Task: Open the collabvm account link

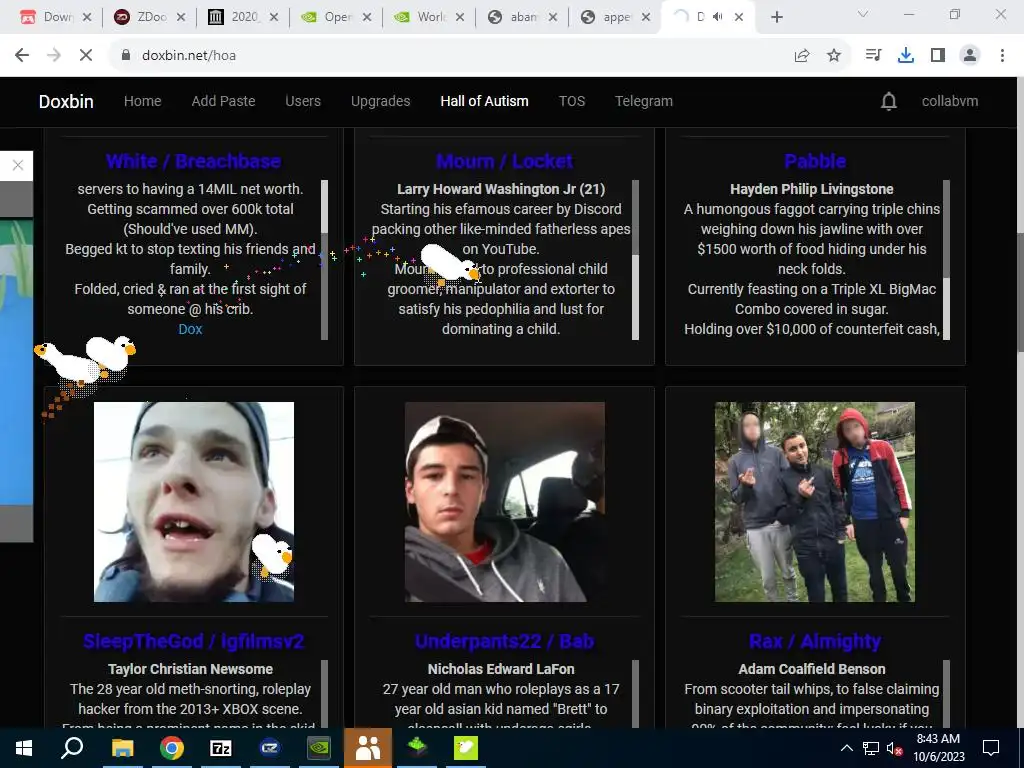Action: tap(950, 101)
